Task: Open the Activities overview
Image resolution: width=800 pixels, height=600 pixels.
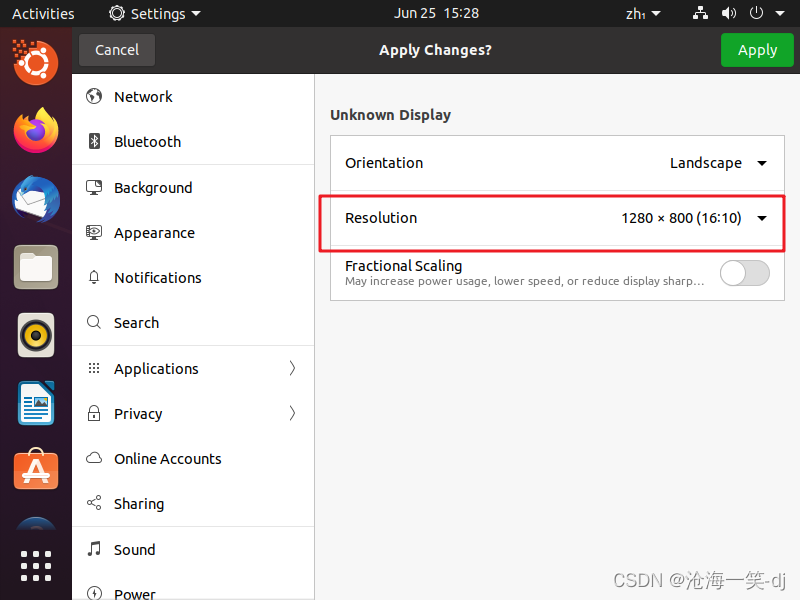Action: 43,13
